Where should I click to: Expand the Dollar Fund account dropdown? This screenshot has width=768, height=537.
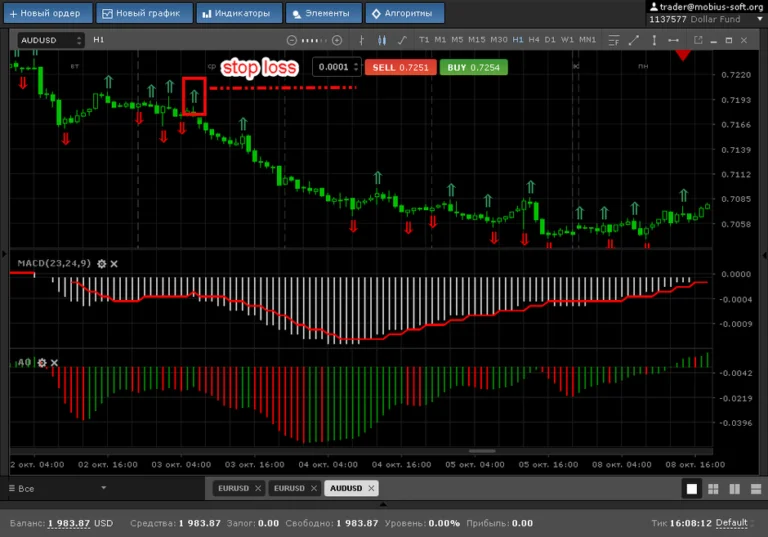760,19
